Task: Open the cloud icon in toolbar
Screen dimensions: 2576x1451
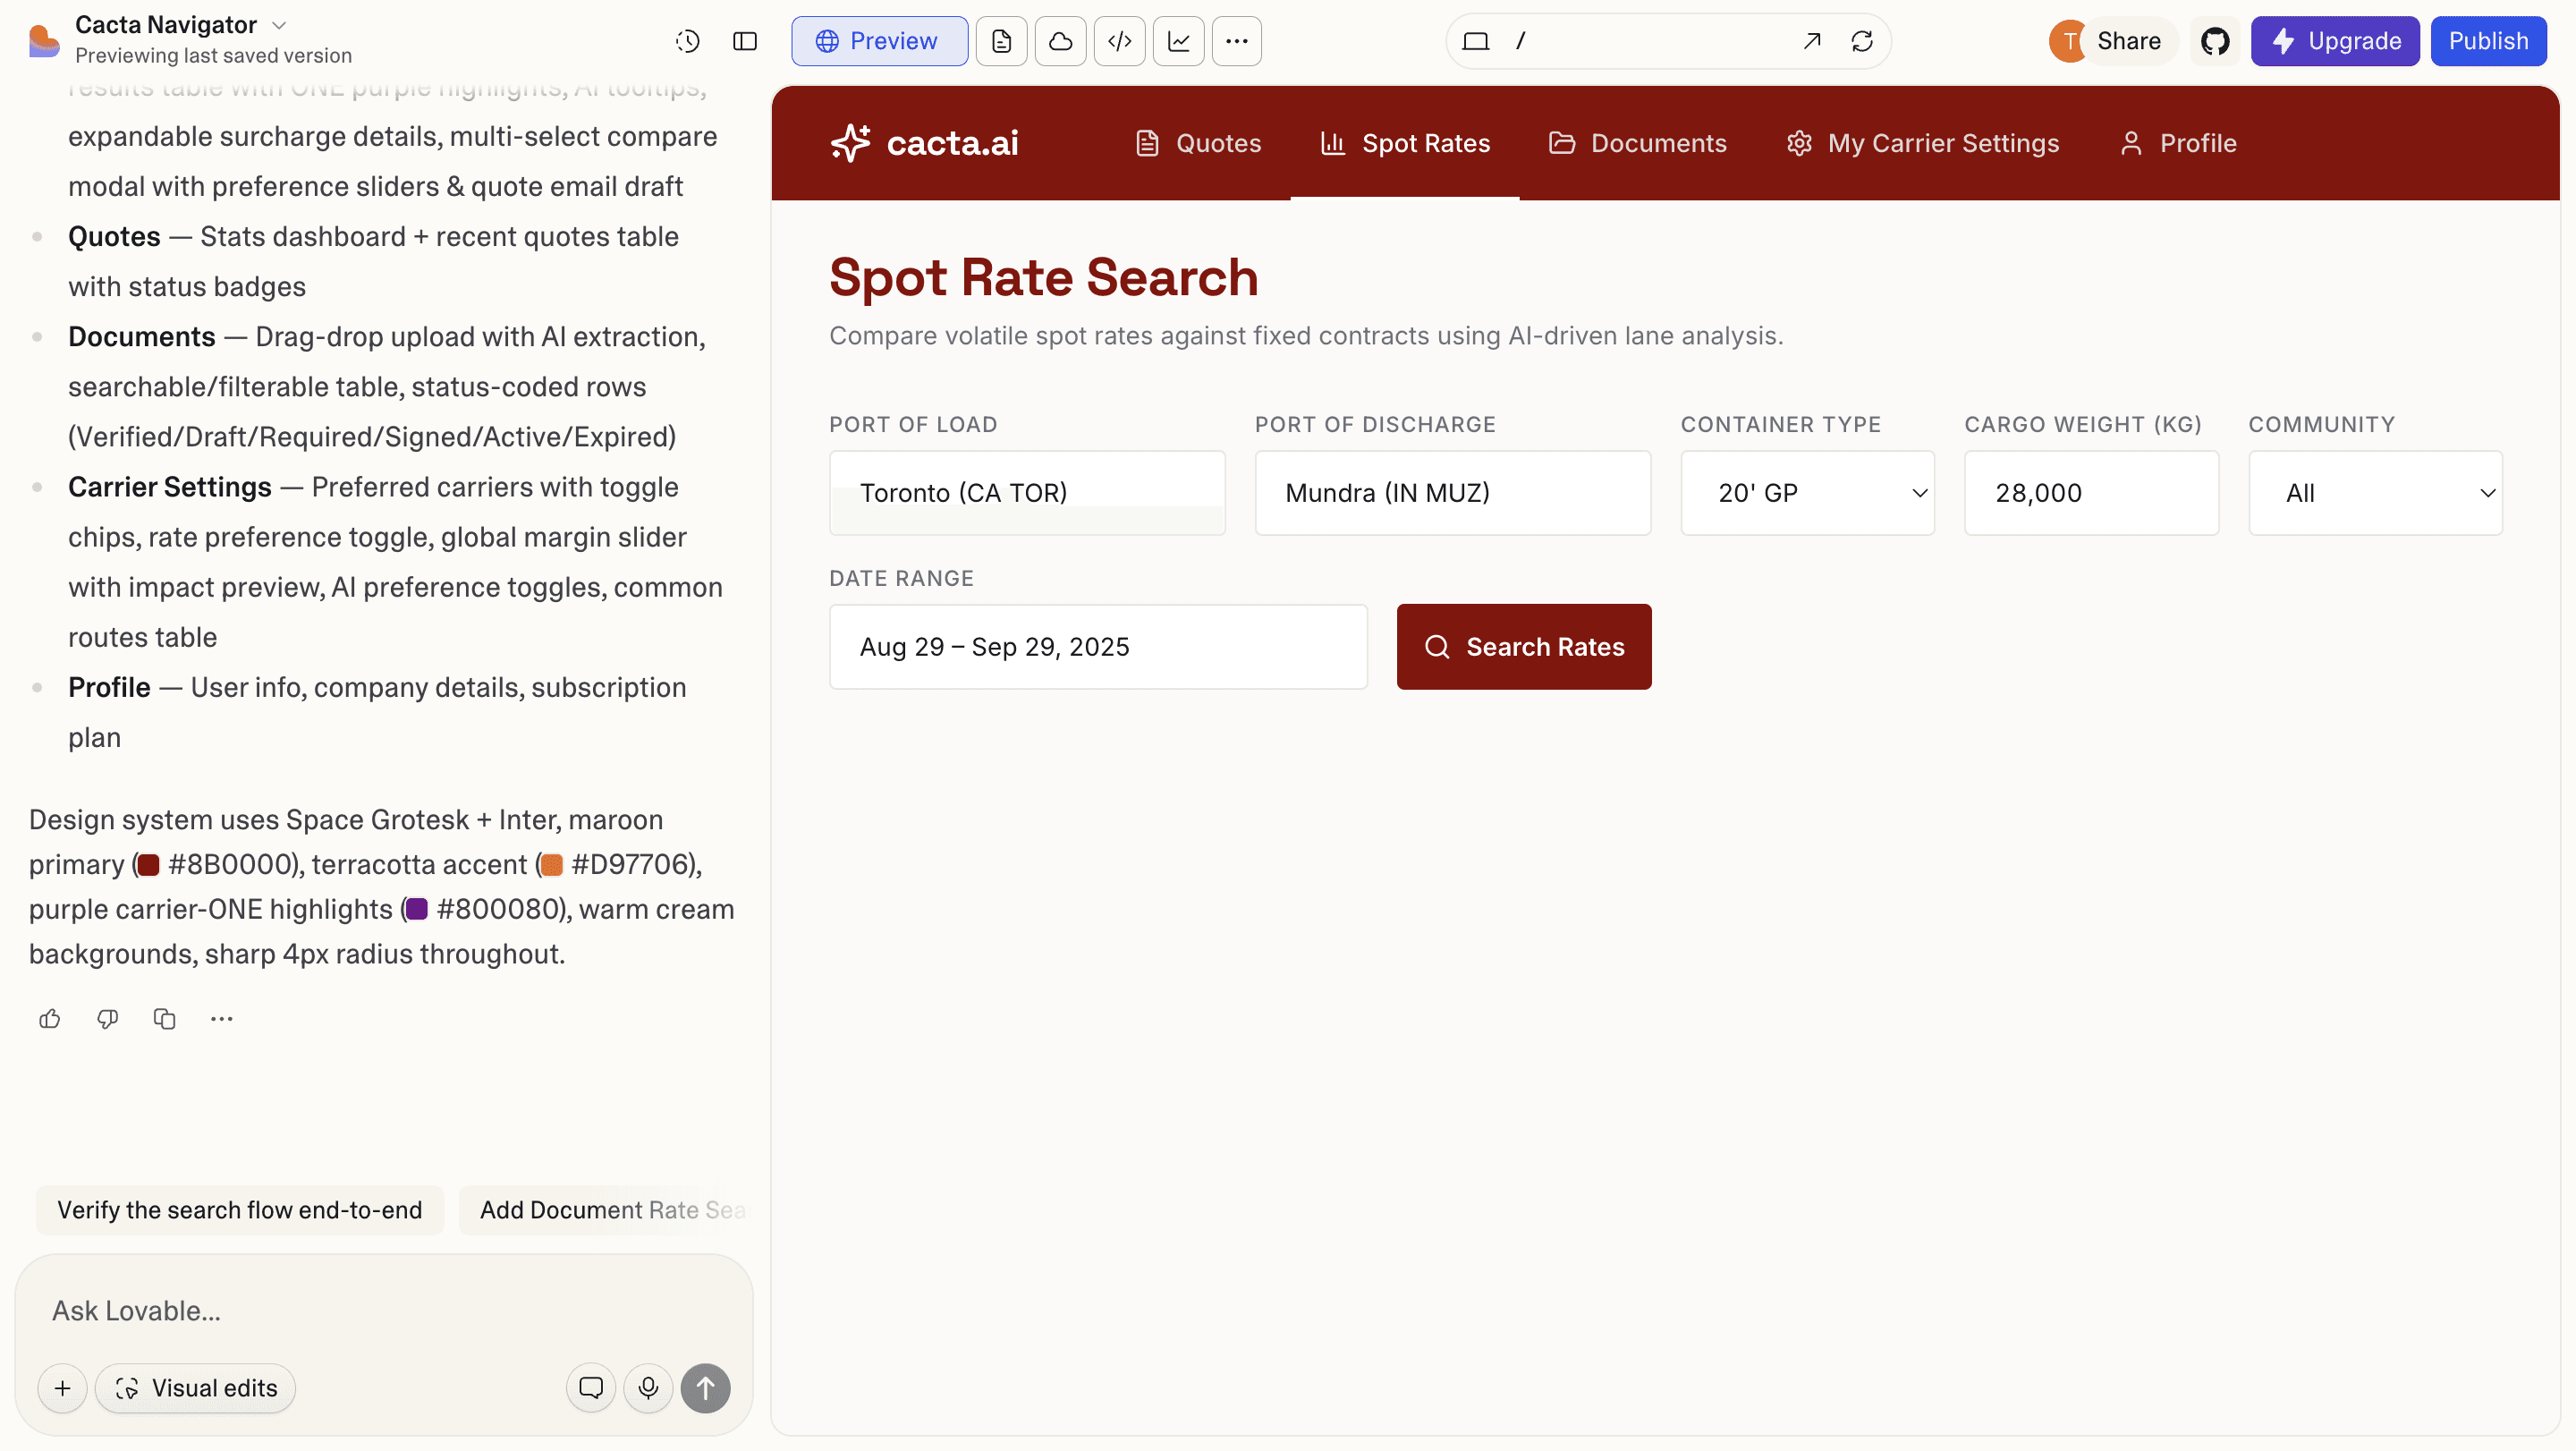Action: click(1060, 41)
